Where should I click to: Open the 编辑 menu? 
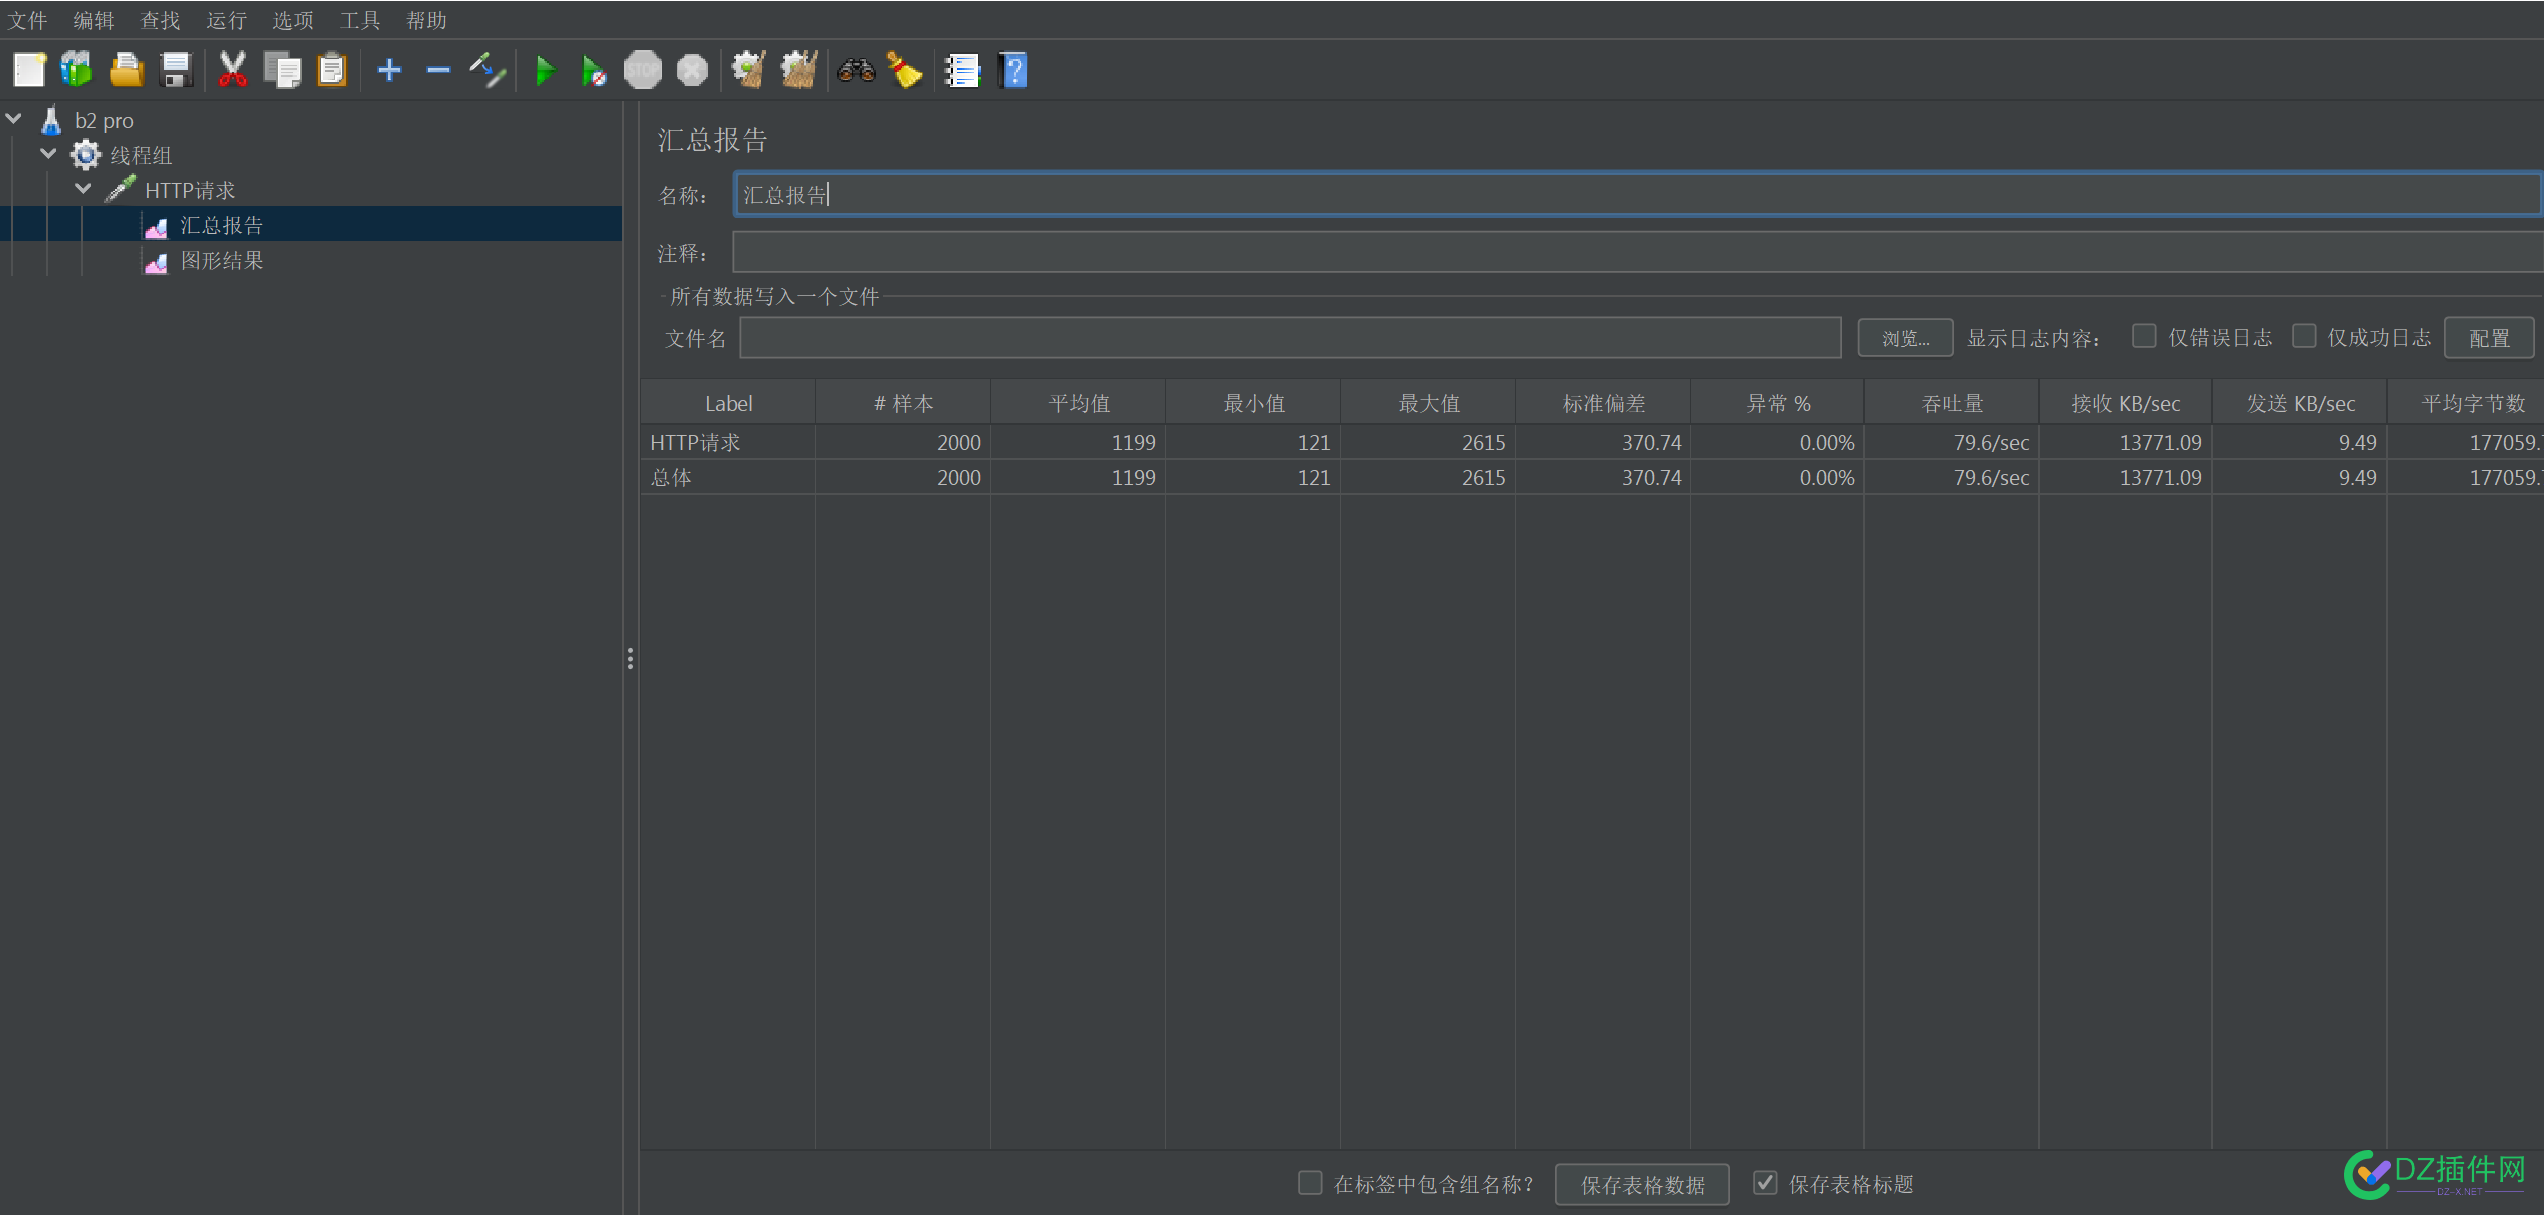[x=94, y=20]
